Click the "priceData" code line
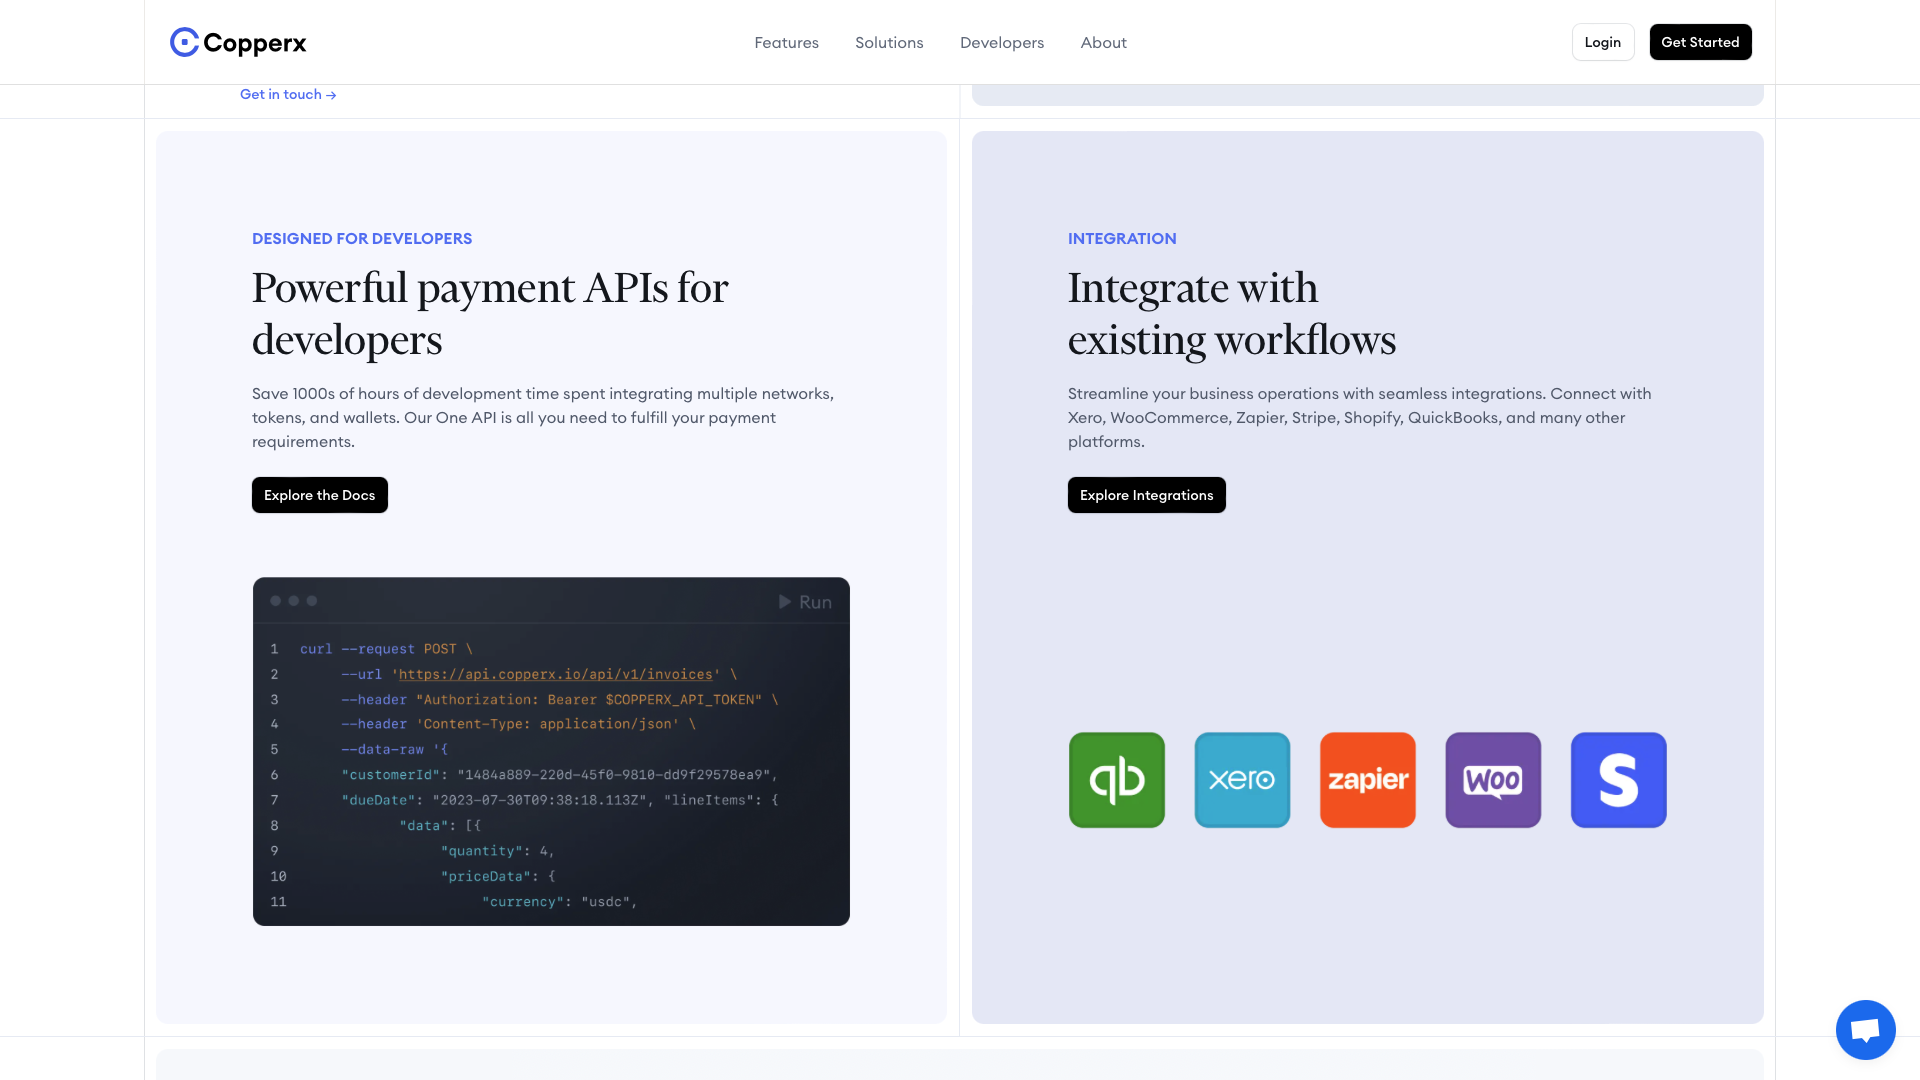1920x1080 pixels. click(497, 876)
